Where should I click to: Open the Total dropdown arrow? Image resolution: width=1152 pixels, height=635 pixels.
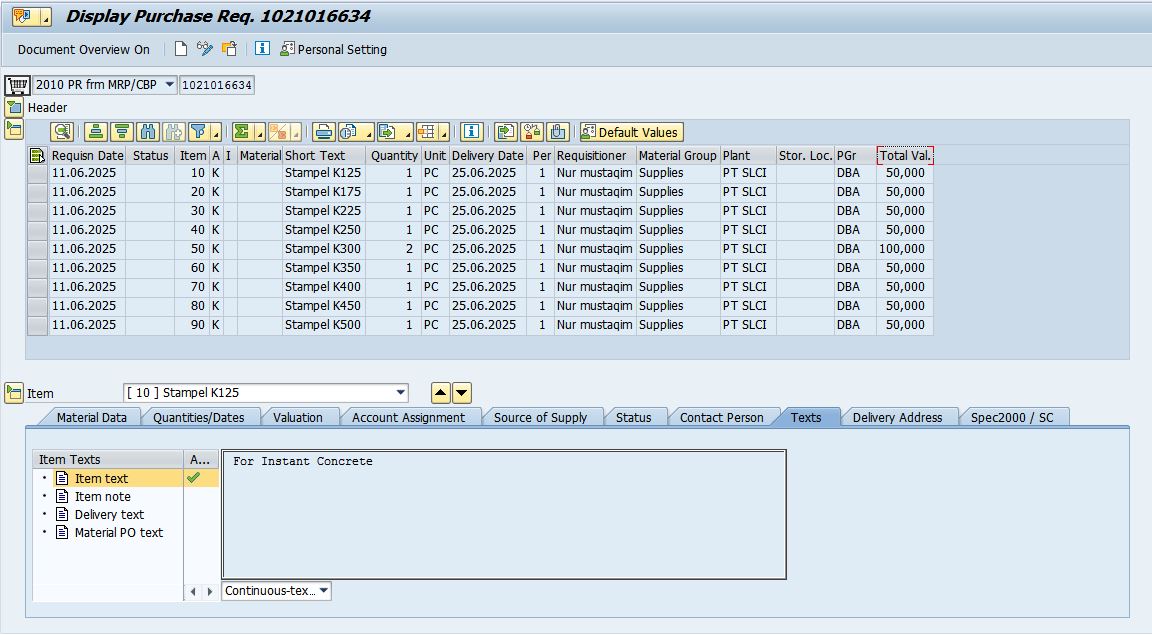tap(259, 133)
